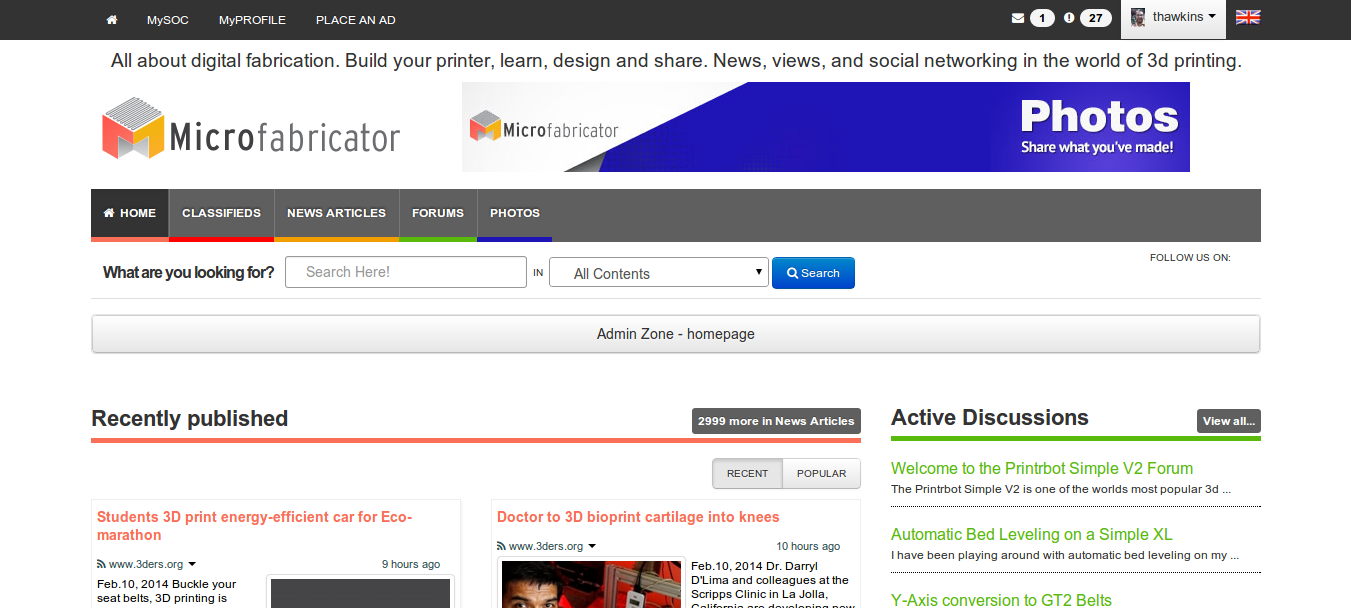Select the POPULAR toggle button
1351x608 pixels.
[x=821, y=474]
